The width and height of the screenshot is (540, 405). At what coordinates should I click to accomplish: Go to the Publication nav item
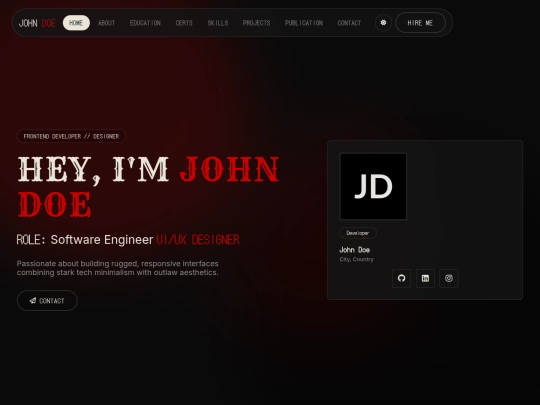click(x=304, y=23)
